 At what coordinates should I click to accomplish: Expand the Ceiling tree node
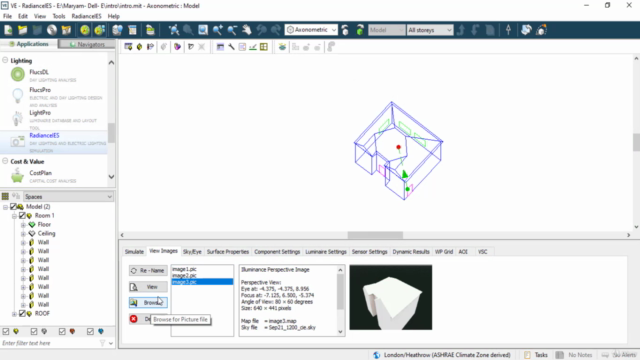pos(23,233)
